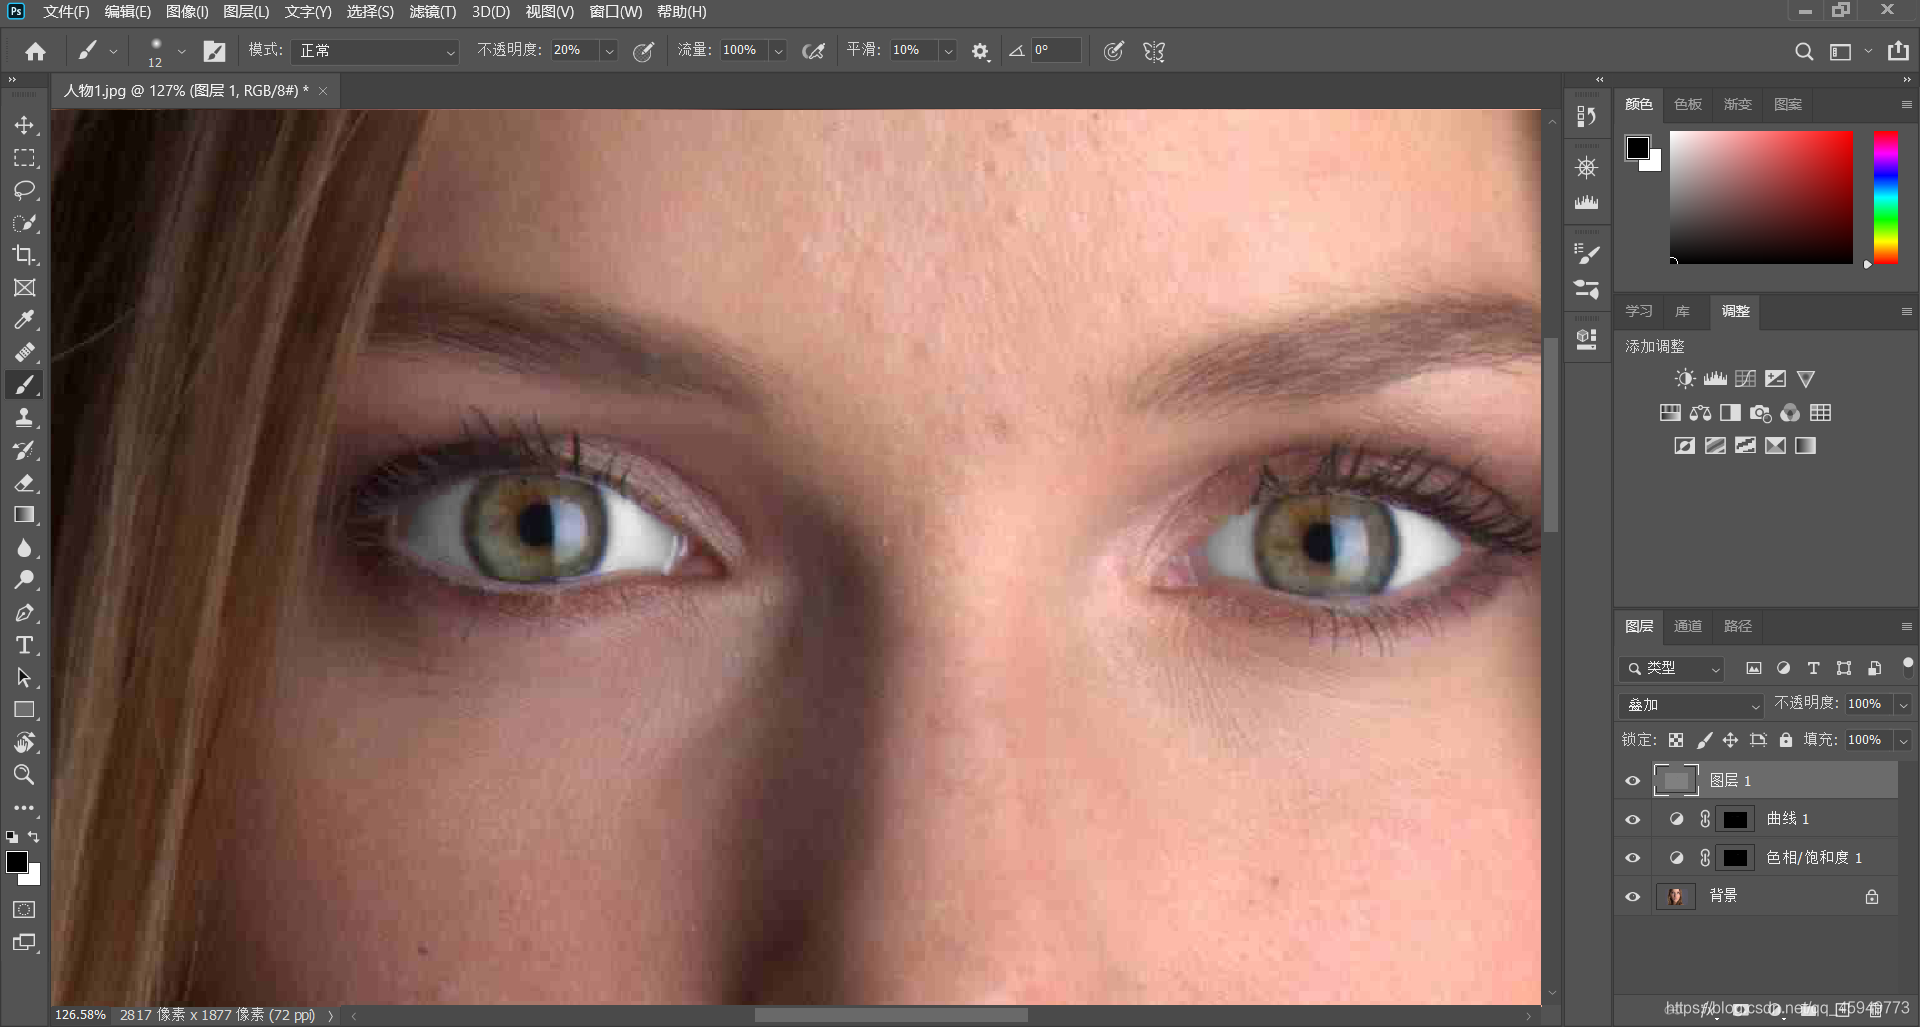Toggle pressure for size icon
The width and height of the screenshot is (1920, 1027).
(x=1113, y=51)
